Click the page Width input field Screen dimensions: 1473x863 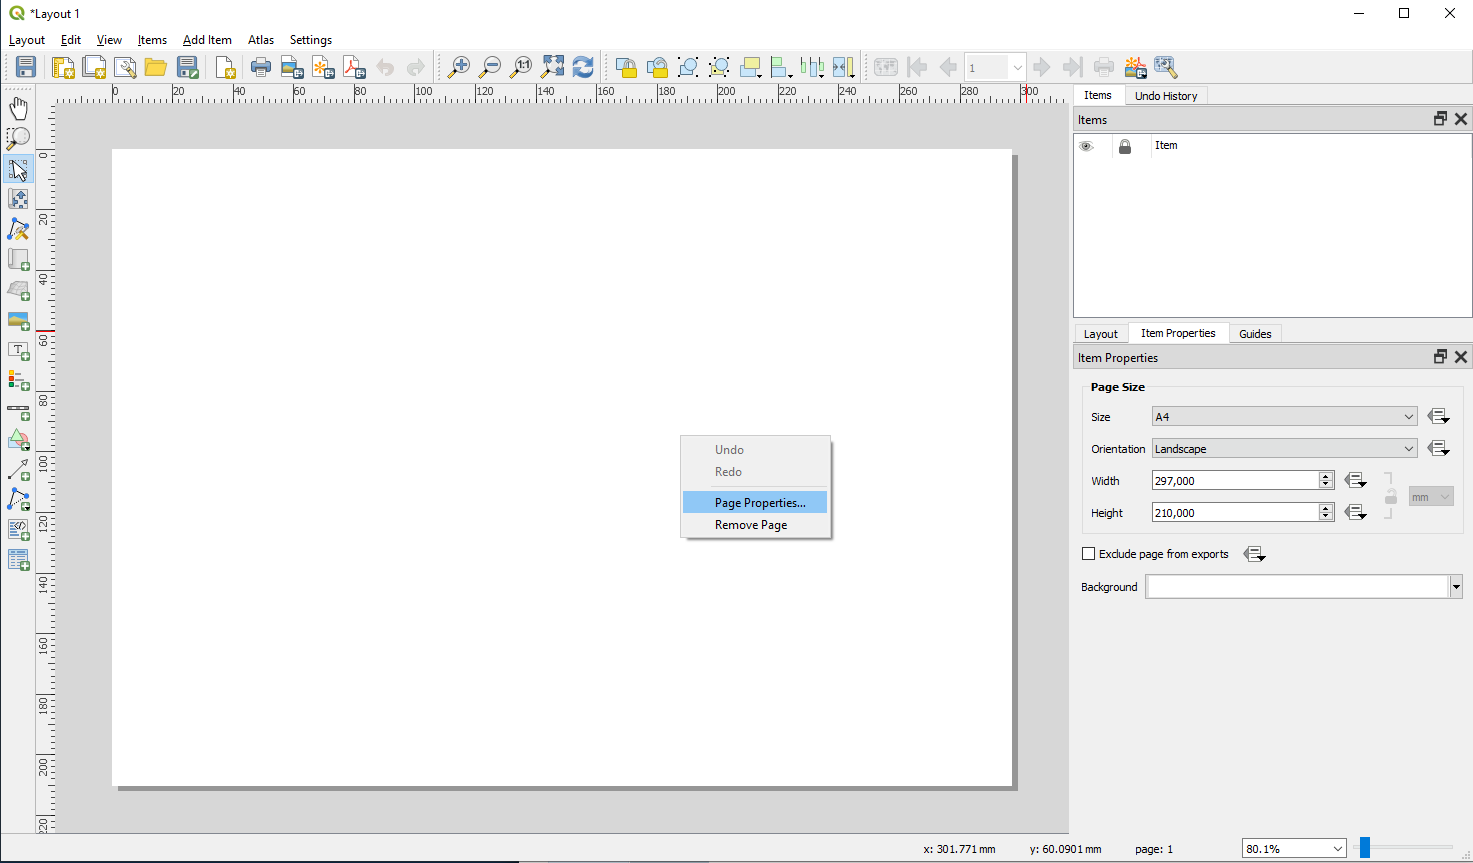tap(1235, 481)
